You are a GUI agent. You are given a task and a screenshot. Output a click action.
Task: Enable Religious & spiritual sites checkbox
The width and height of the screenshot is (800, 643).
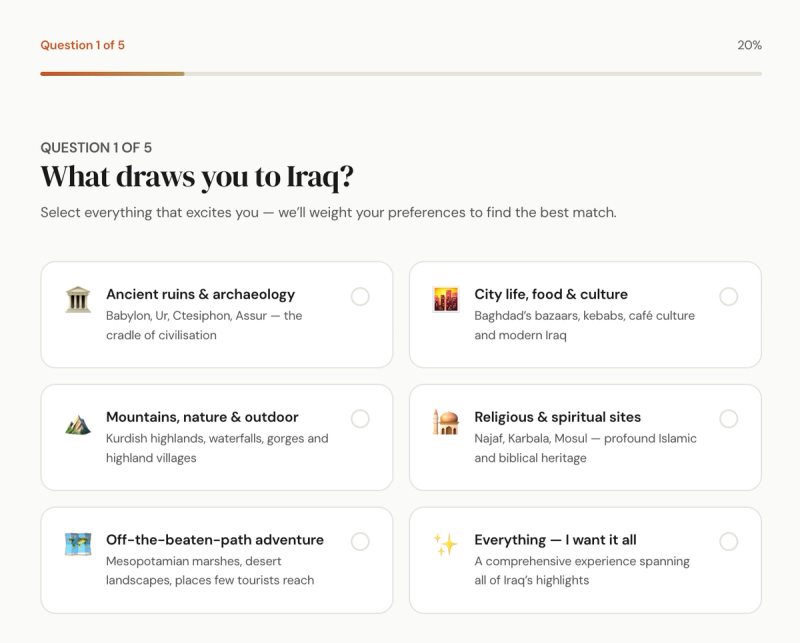[x=729, y=419]
